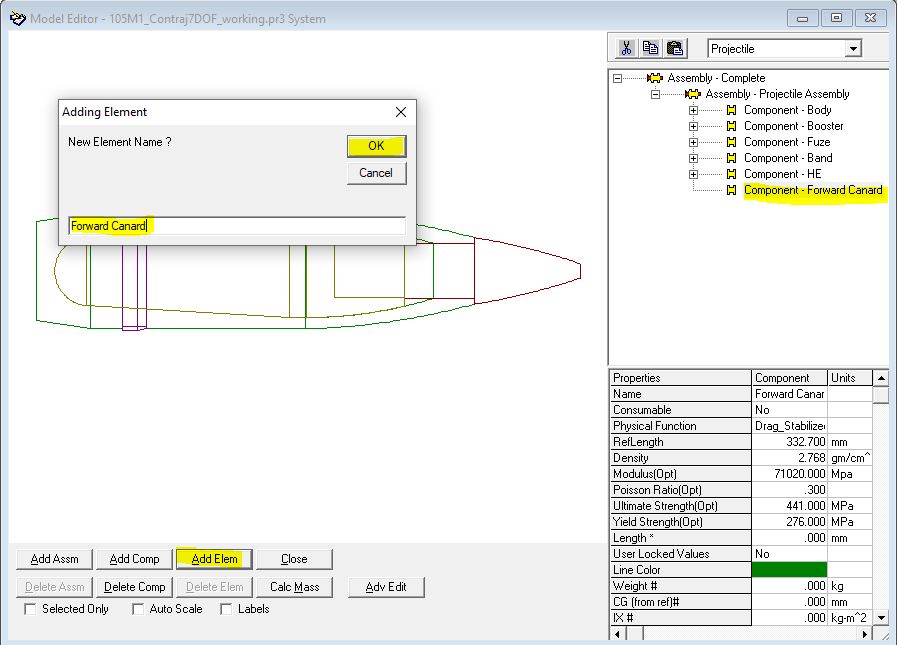Click the Paste clipboard icon
This screenshot has height=645, width=897.
(x=674, y=48)
